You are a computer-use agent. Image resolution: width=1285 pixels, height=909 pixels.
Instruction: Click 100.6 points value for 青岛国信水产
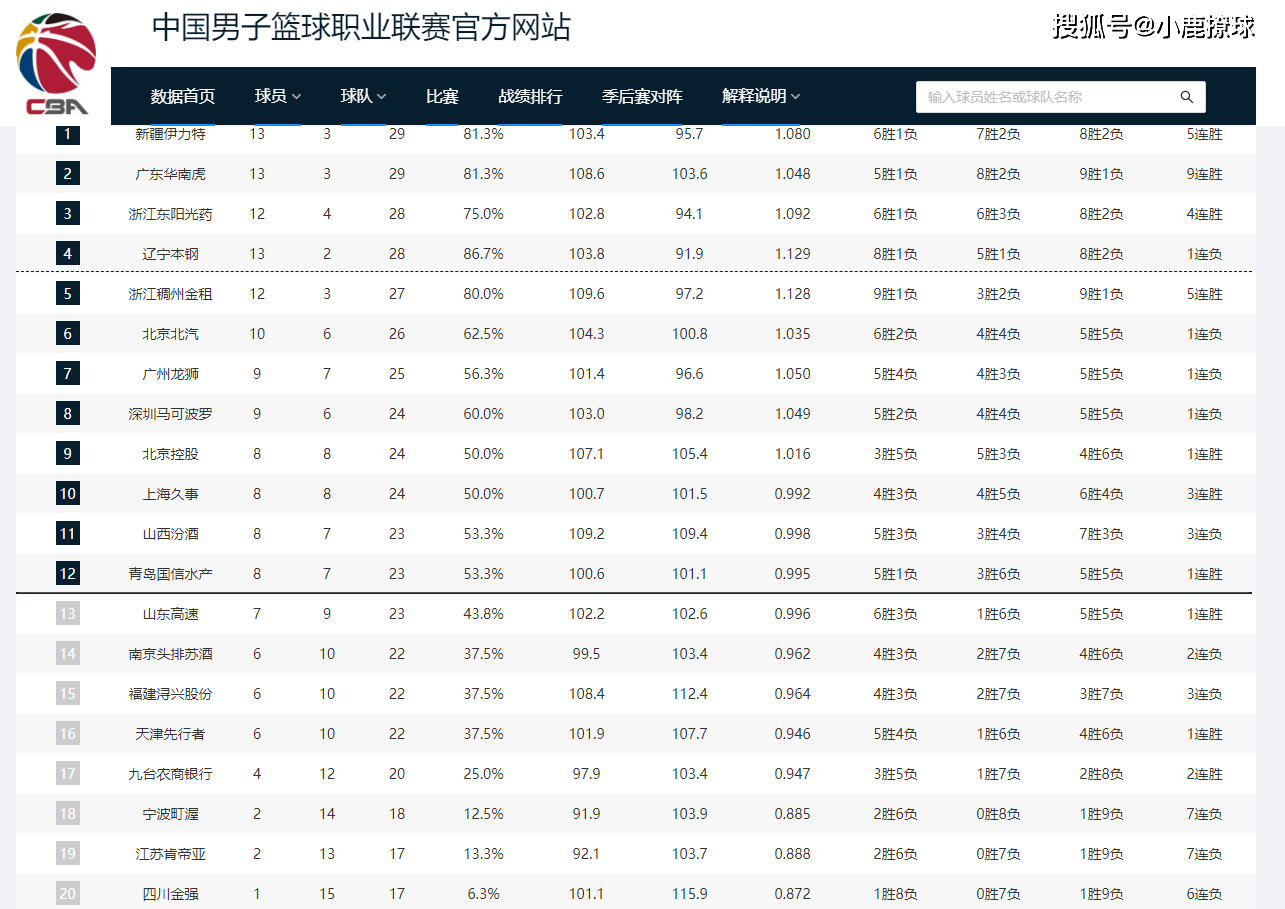[587, 574]
